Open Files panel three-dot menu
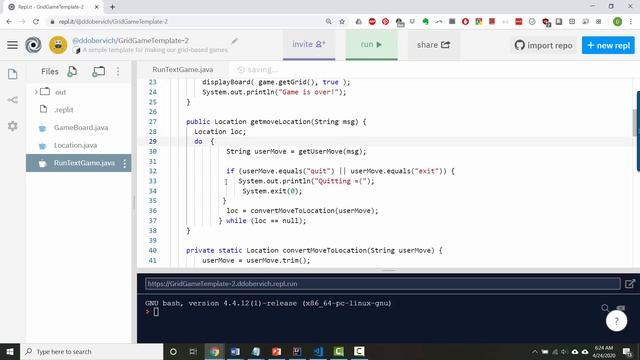640x360 pixels. coord(118,71)
